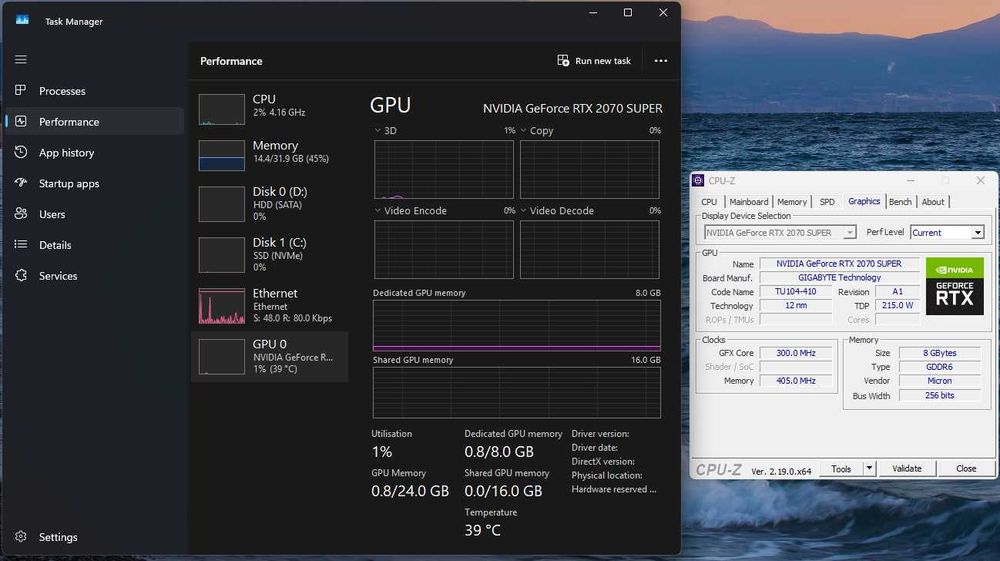Click the 3D engine usage graph
This screenshot has height=561, width=1000.
[x=444, y=170]
